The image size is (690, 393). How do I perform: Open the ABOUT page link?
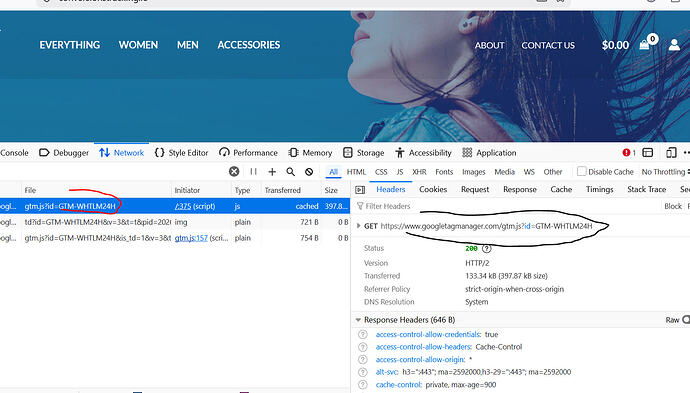point(489,45)
